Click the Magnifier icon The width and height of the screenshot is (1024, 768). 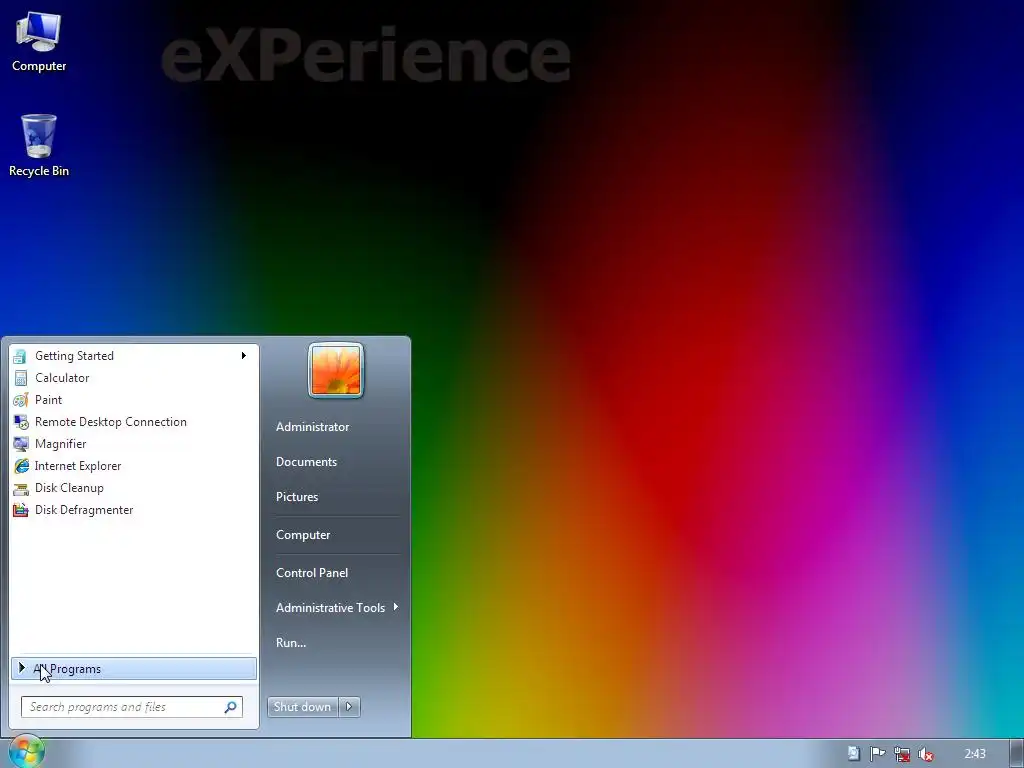point(20,444)
